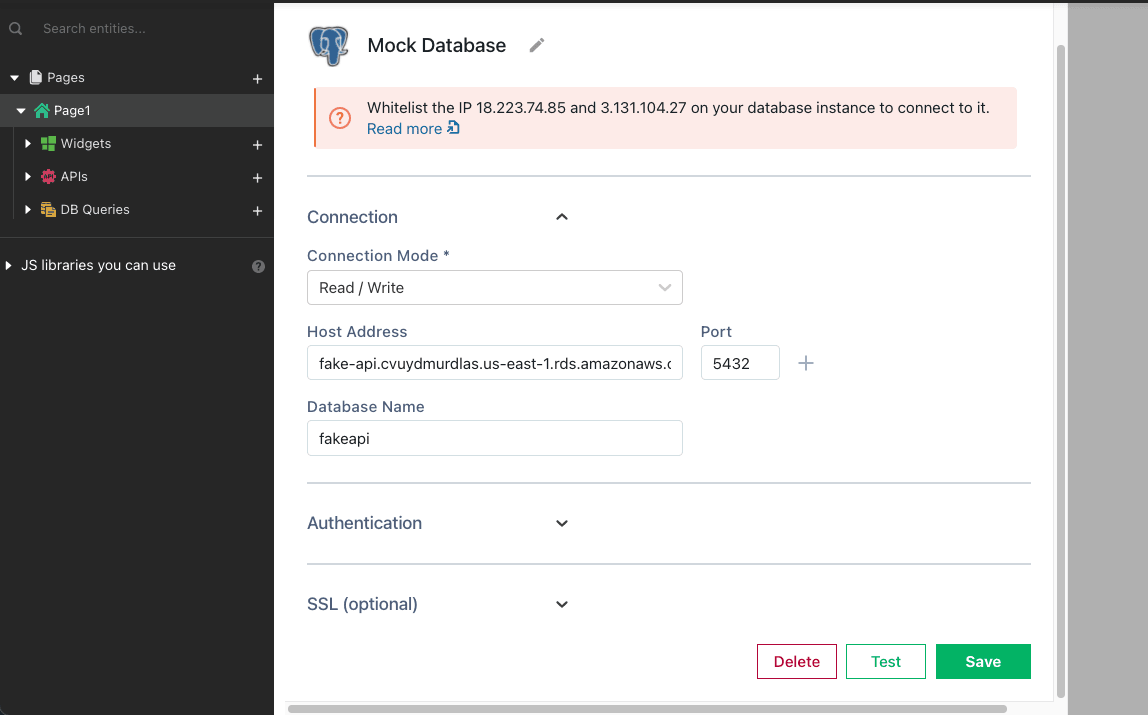Click the plus icon next to Port field
Viewport: 1148px width, 715px height.
(x=806, y=363)
